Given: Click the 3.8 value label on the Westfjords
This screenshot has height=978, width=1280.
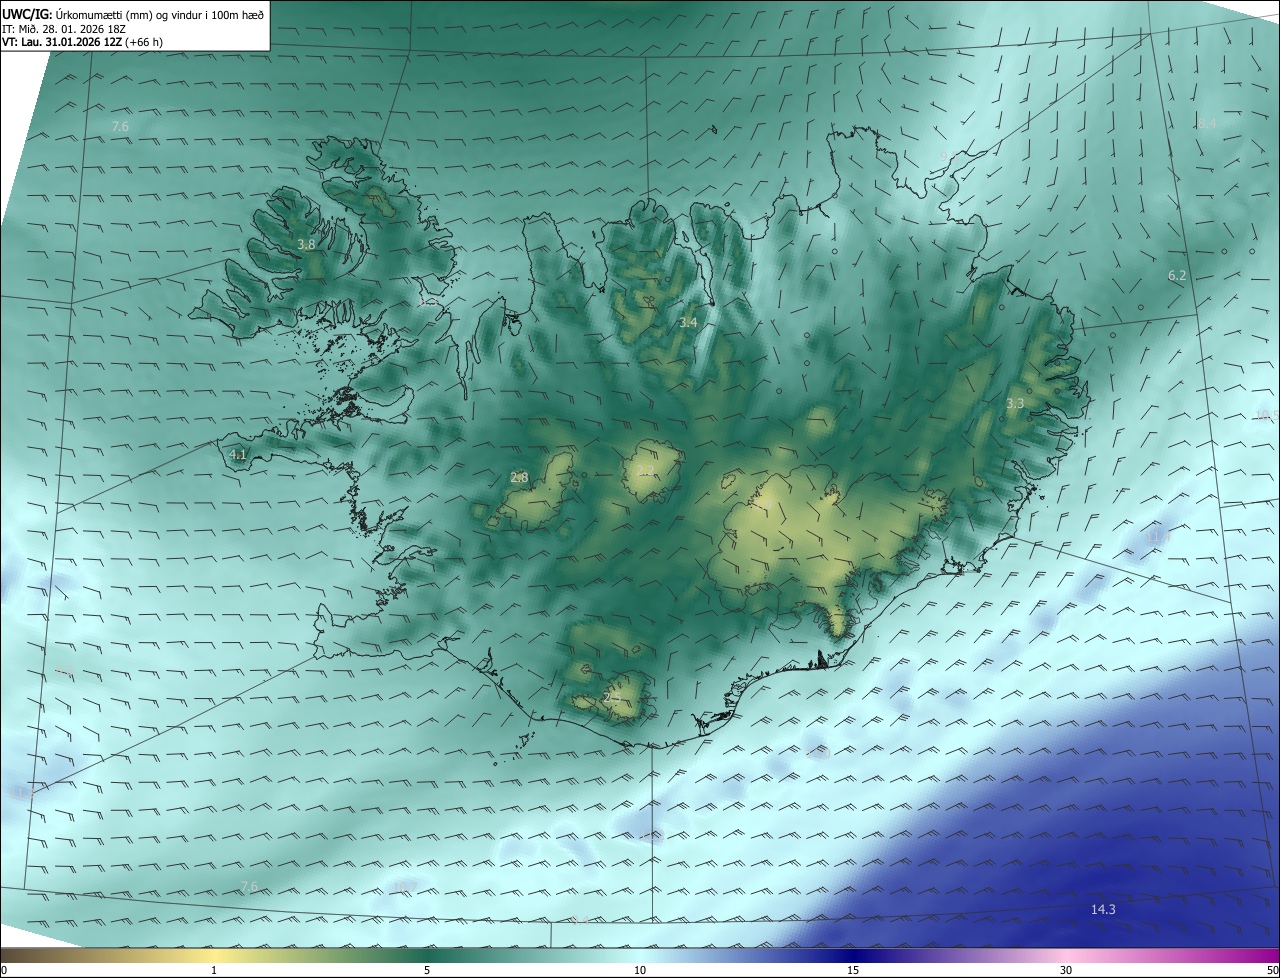Looking at the screenshot, I should click(x=306, y=244).
